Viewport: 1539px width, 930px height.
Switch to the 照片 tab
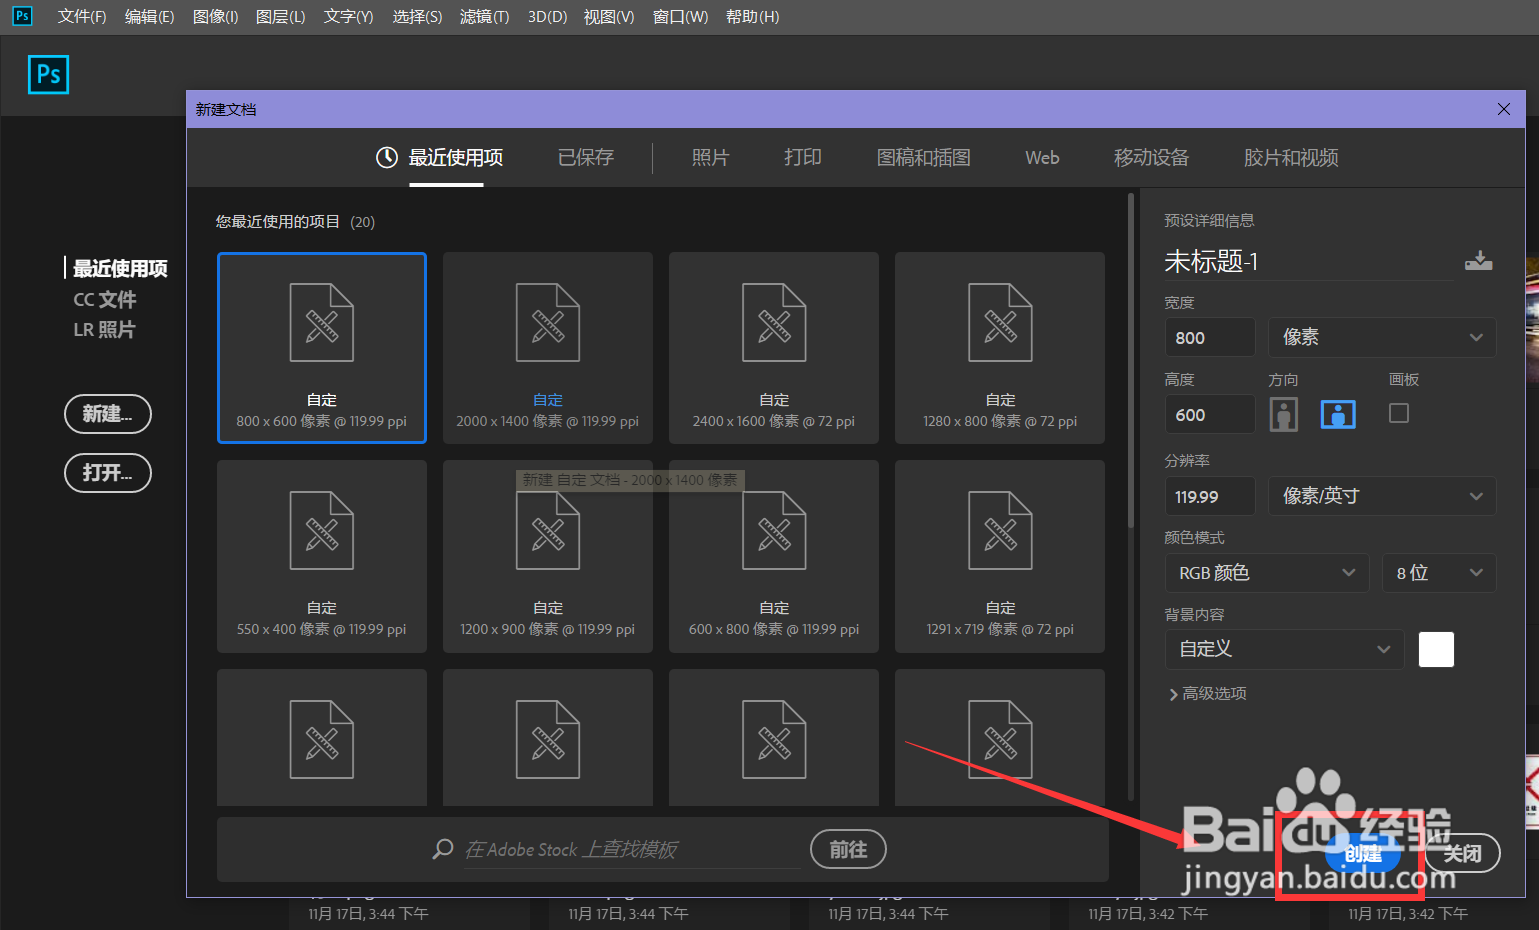click(x=711, y=157)
